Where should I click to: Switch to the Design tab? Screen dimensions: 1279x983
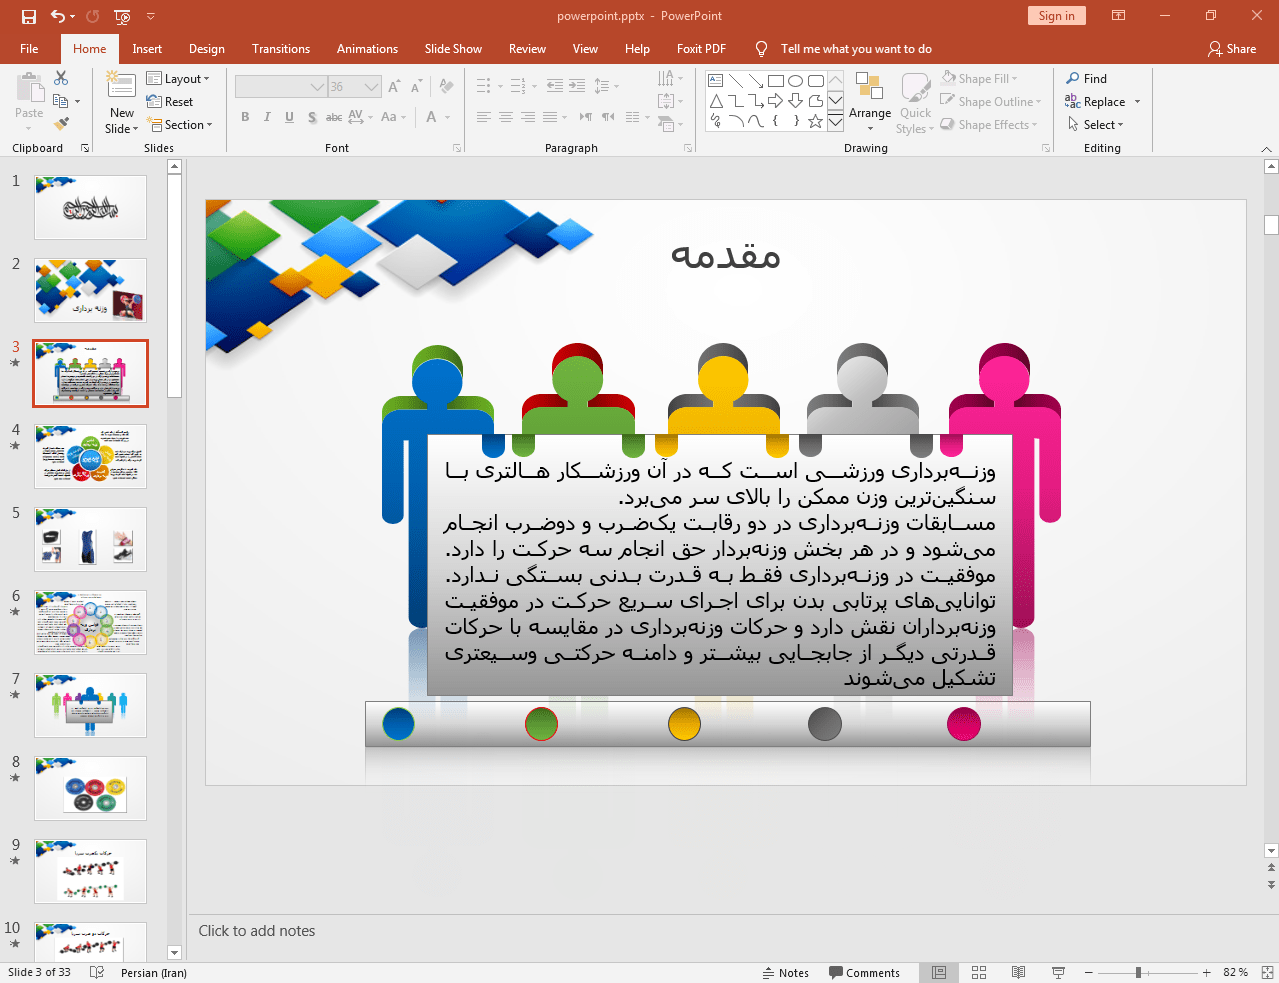[x=207, y=48]
